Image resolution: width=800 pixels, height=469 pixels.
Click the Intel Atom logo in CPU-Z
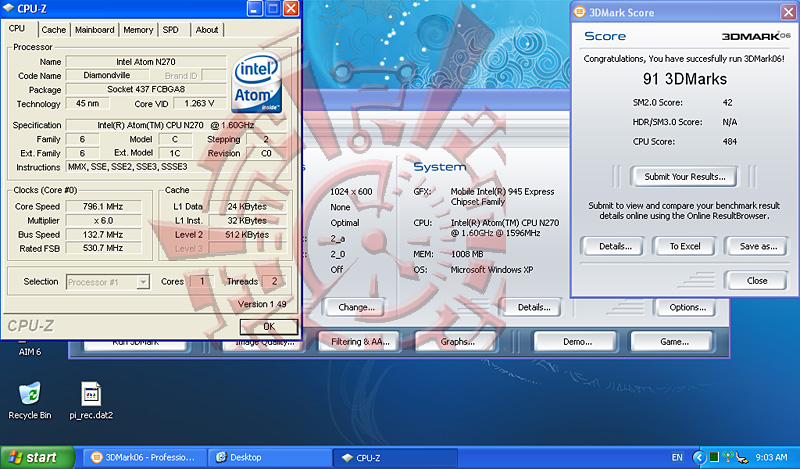[257, 84]
